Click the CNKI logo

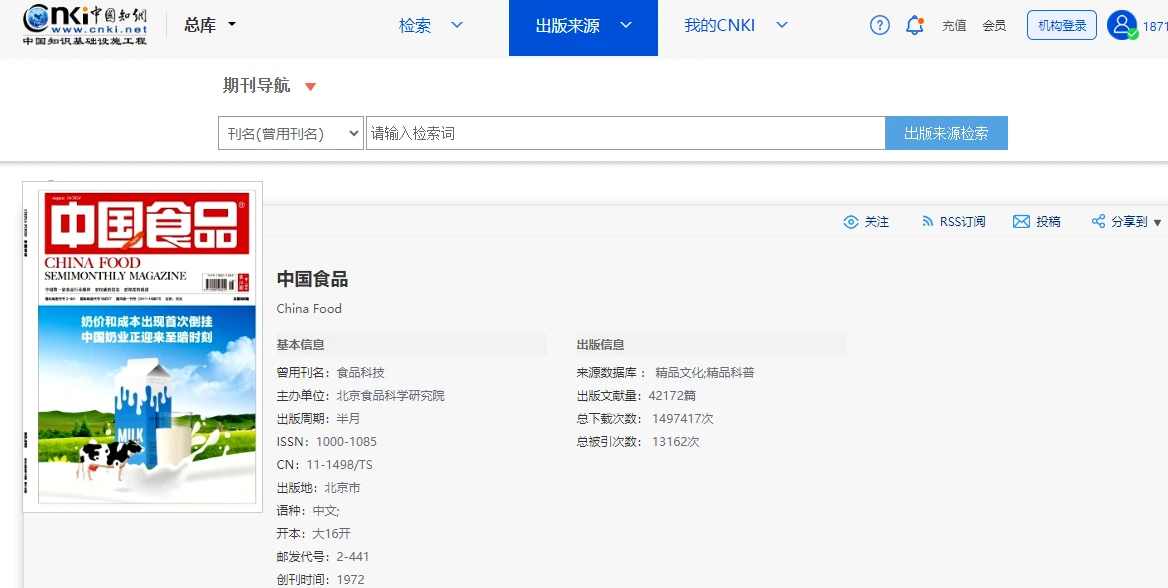coord(84,25)
